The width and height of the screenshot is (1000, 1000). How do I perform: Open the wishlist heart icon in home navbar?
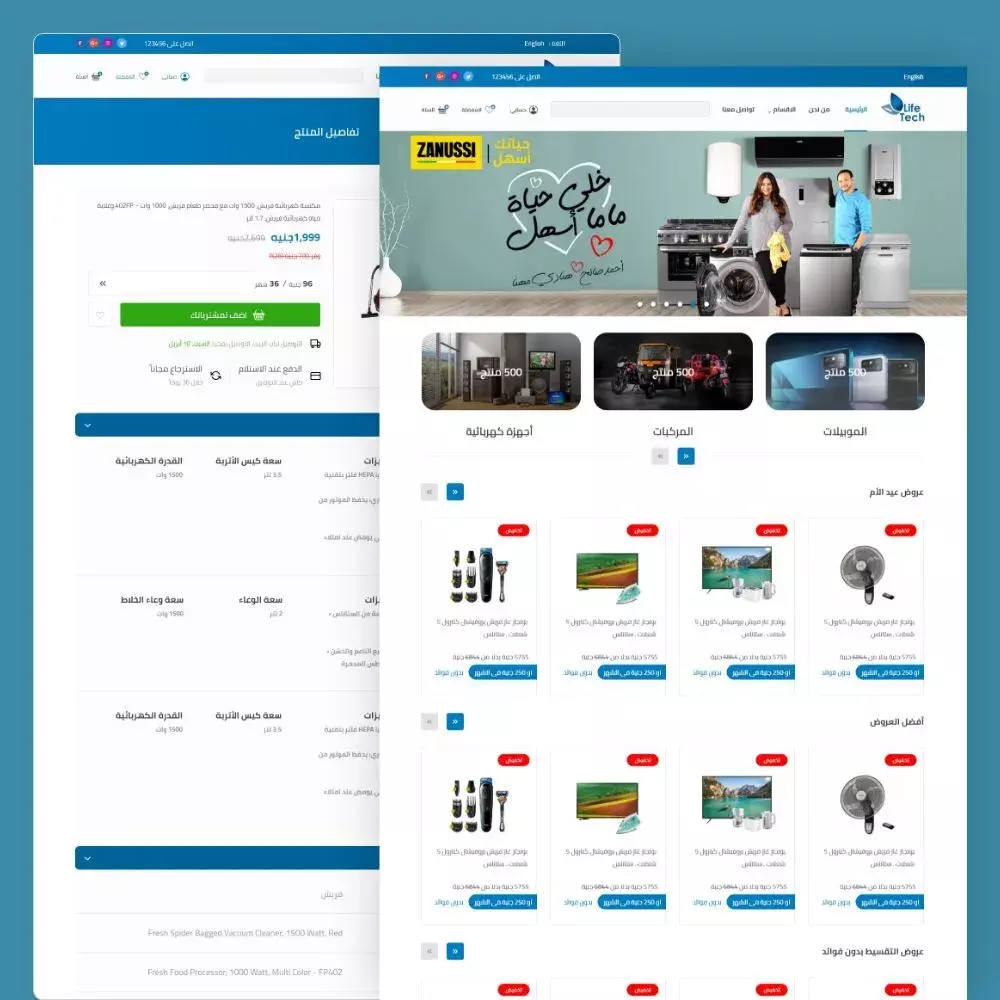tap(490, 109)
